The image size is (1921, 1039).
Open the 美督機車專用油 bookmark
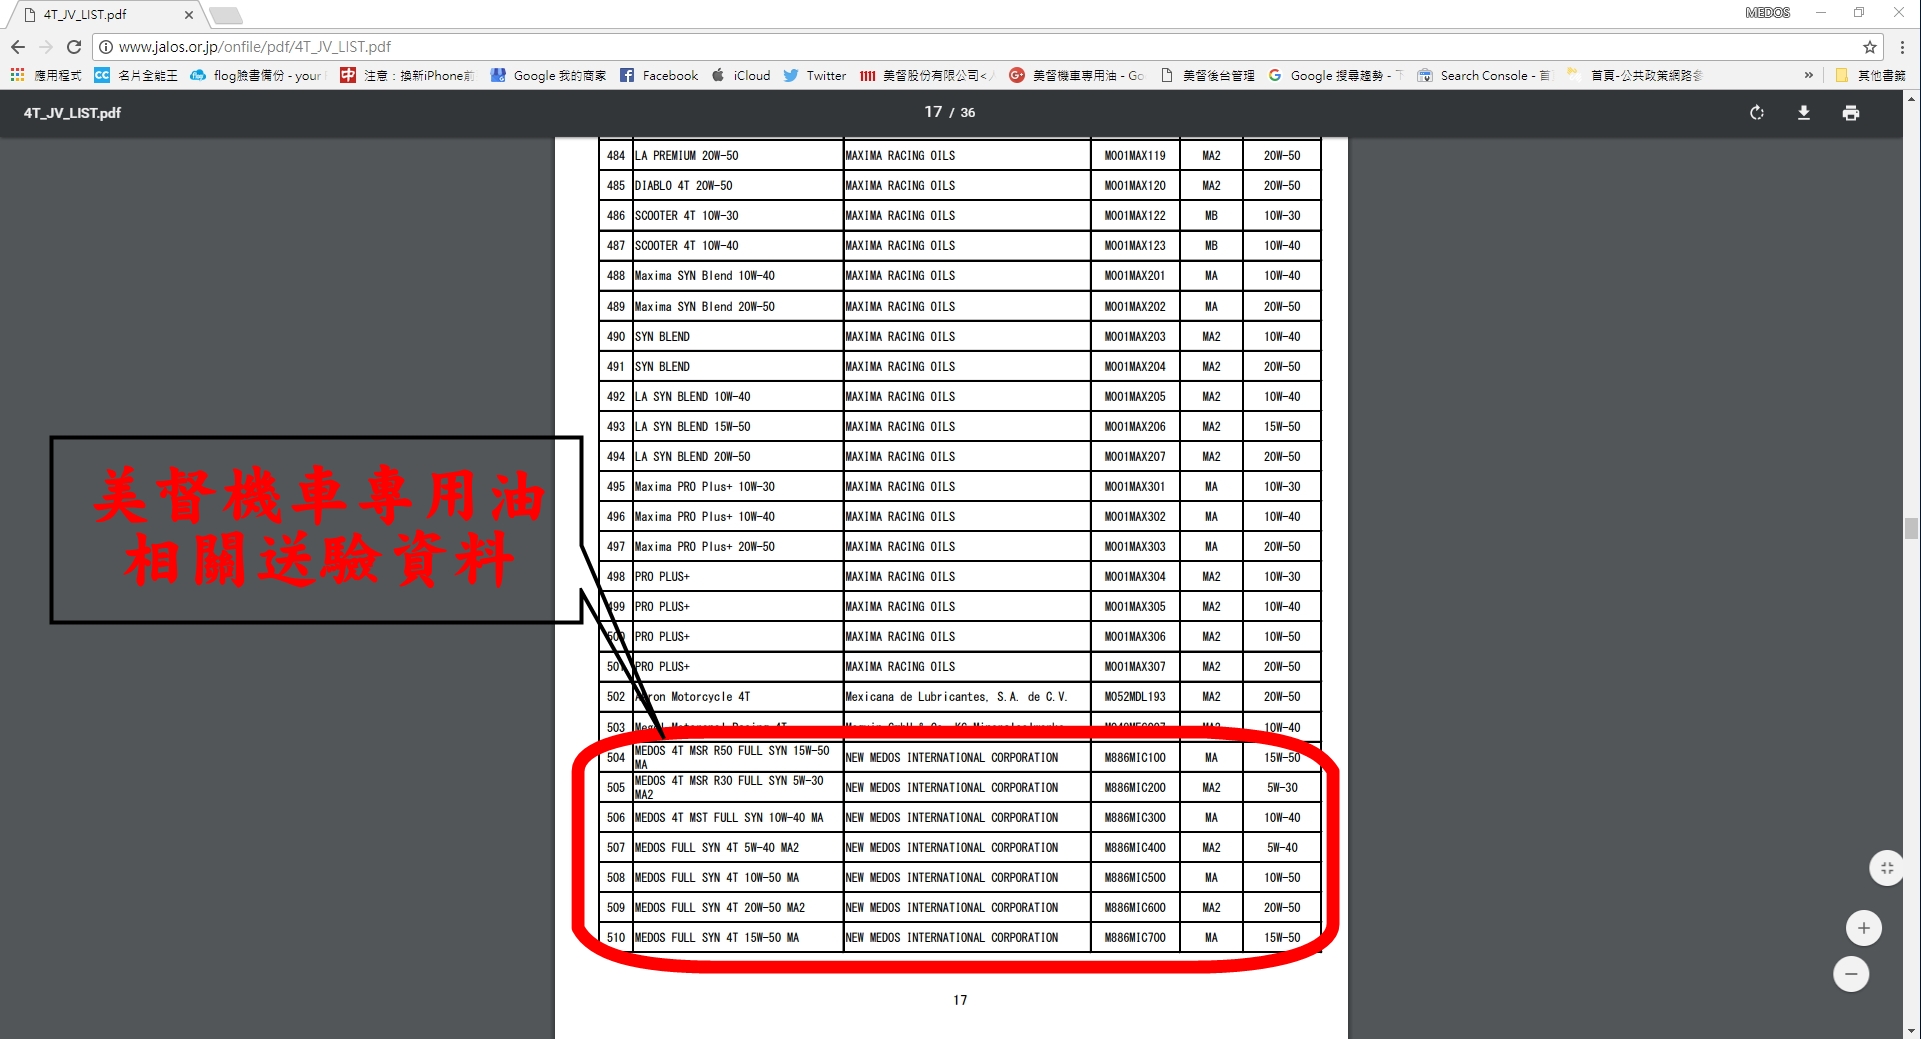click(1077, 75)
